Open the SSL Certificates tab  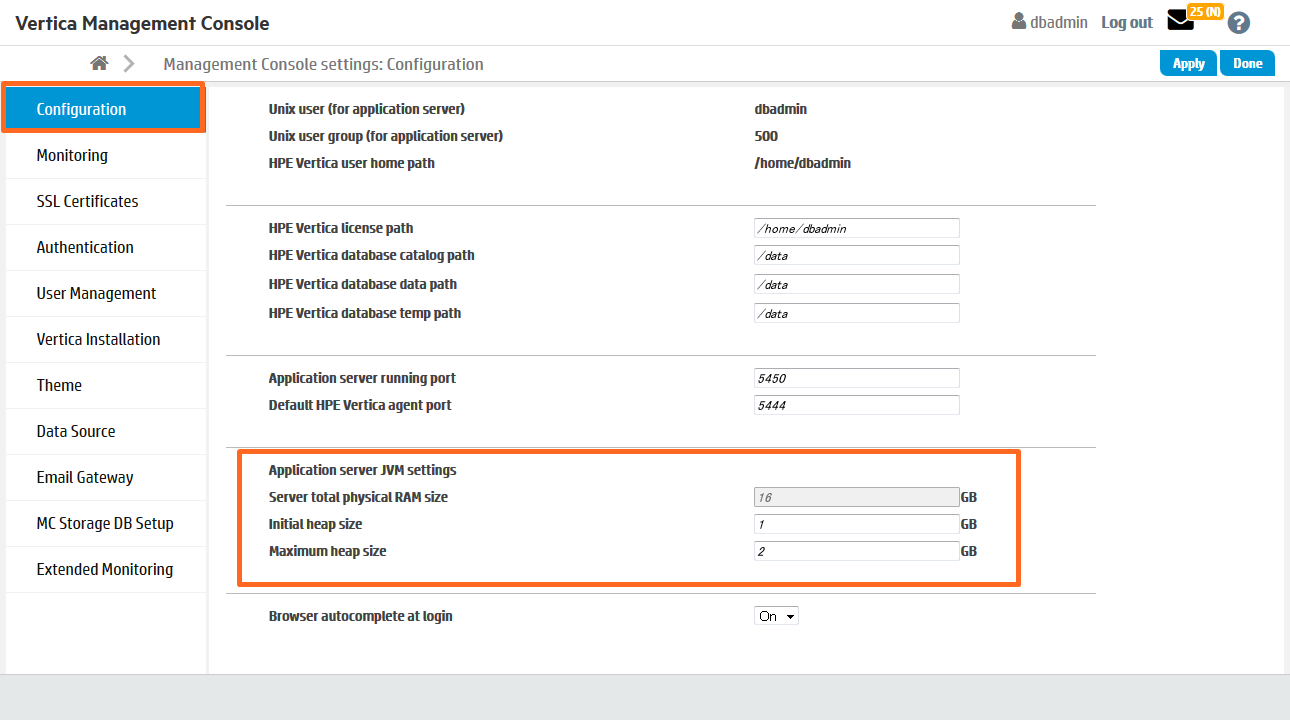point(87,201)
